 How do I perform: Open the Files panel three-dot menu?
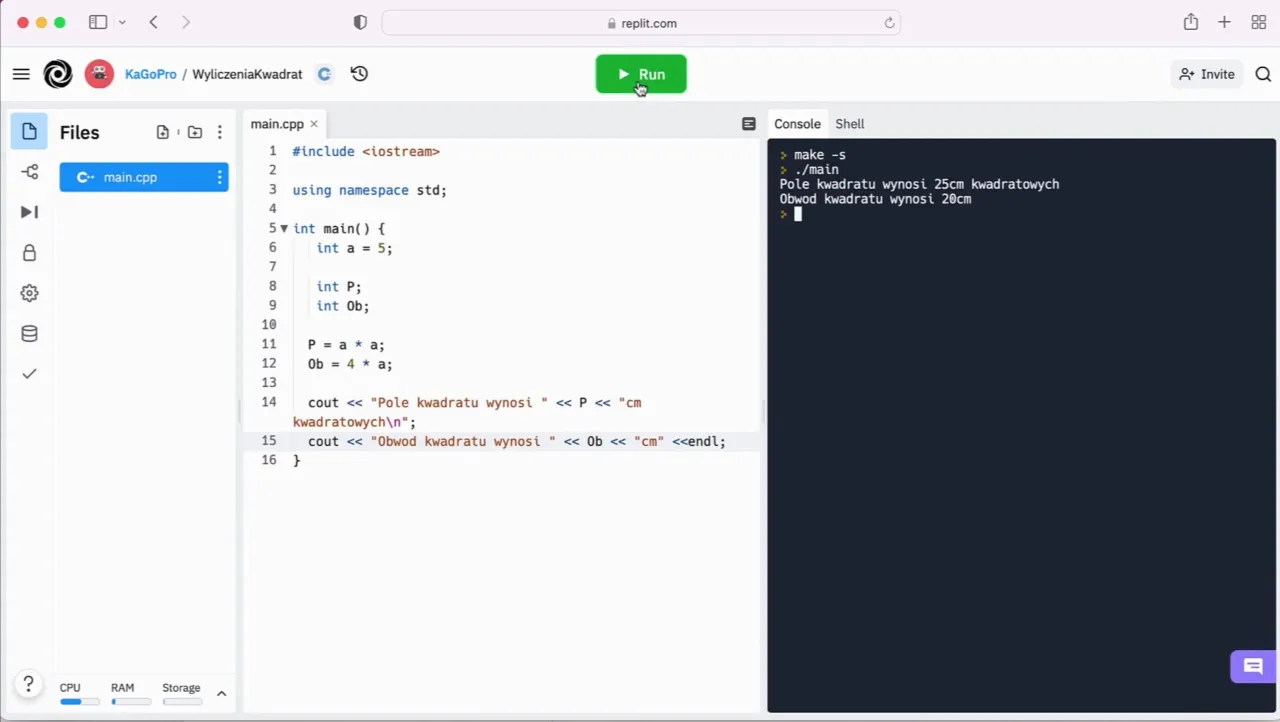[220, 132]
